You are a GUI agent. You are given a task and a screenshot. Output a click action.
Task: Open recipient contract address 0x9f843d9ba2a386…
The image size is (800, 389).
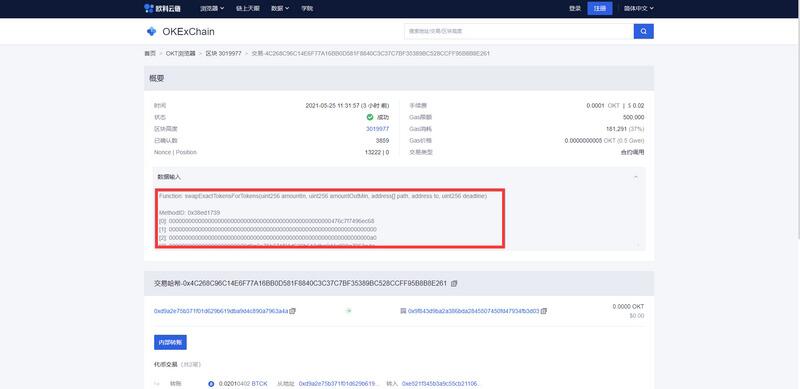coord(473,311)
